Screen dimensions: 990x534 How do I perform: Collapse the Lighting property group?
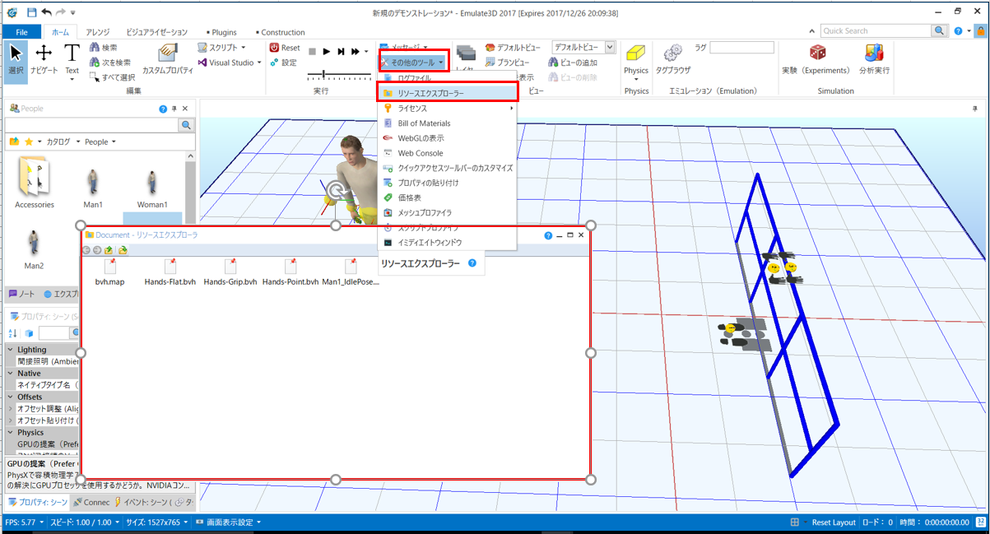(x=11, y=349)
